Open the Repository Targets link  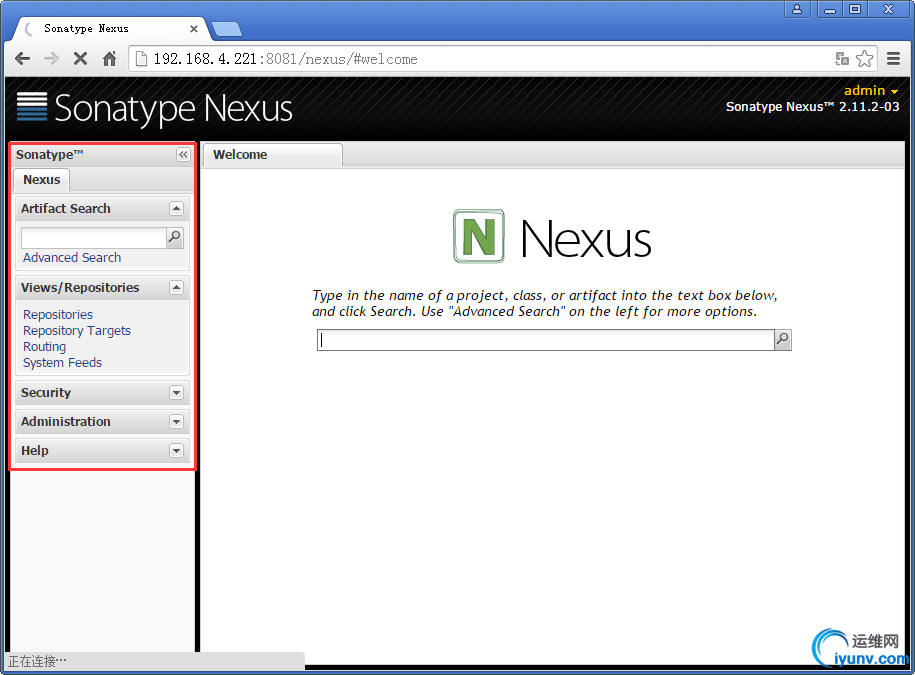coord(76,331)
